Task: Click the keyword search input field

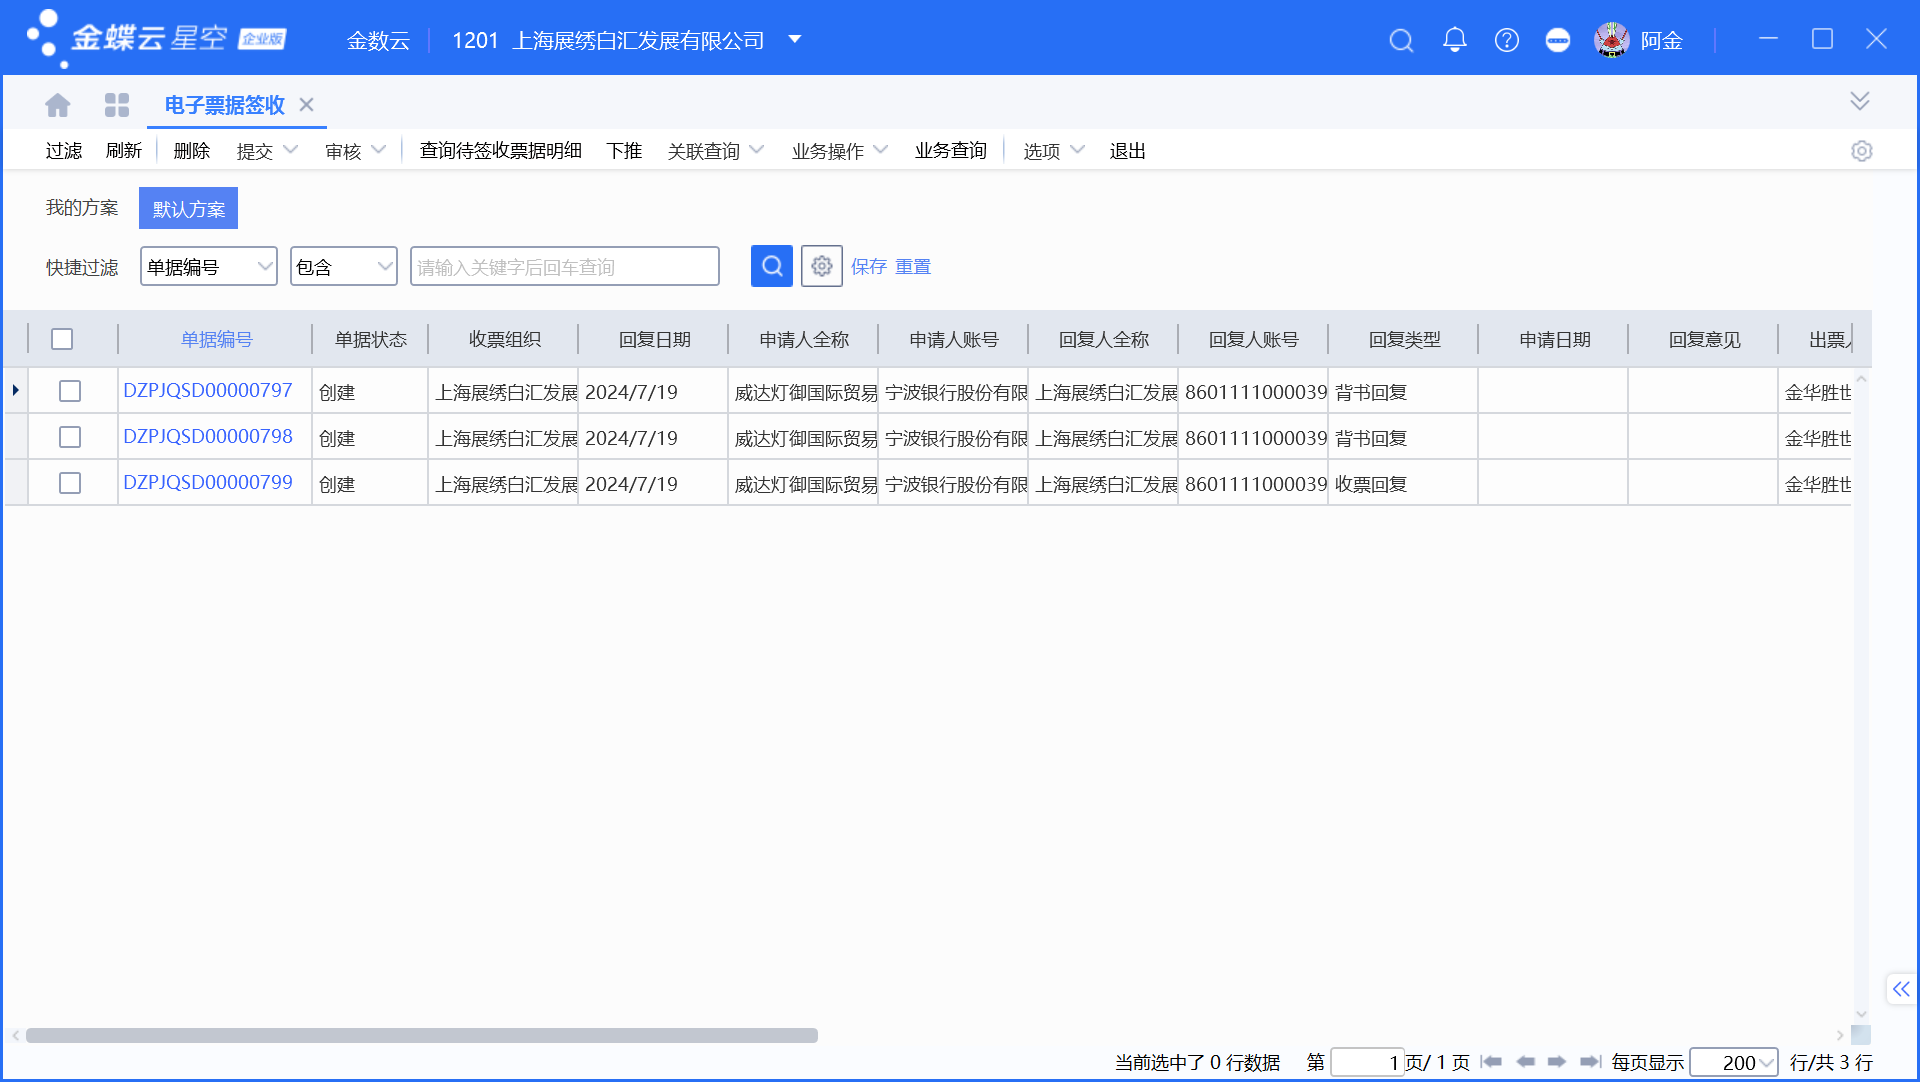Action: pyautogui.click(x=565, y=266)
